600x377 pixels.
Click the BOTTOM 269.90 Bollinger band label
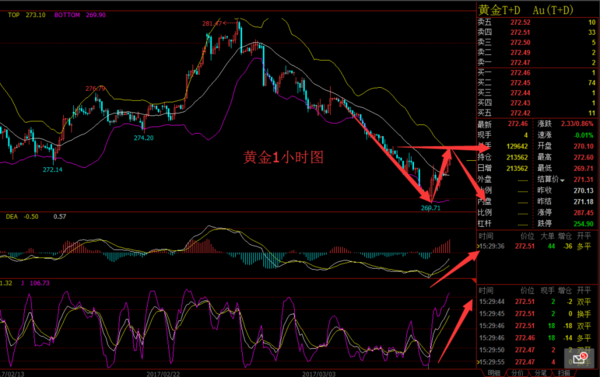coord(80,15)
